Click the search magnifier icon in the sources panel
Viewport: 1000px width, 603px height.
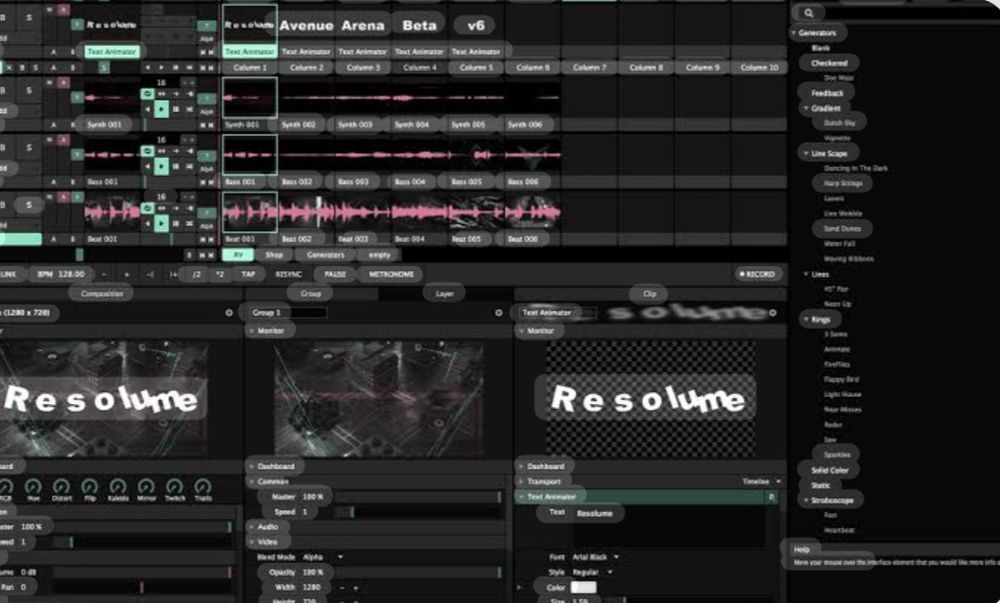[809, 13]
